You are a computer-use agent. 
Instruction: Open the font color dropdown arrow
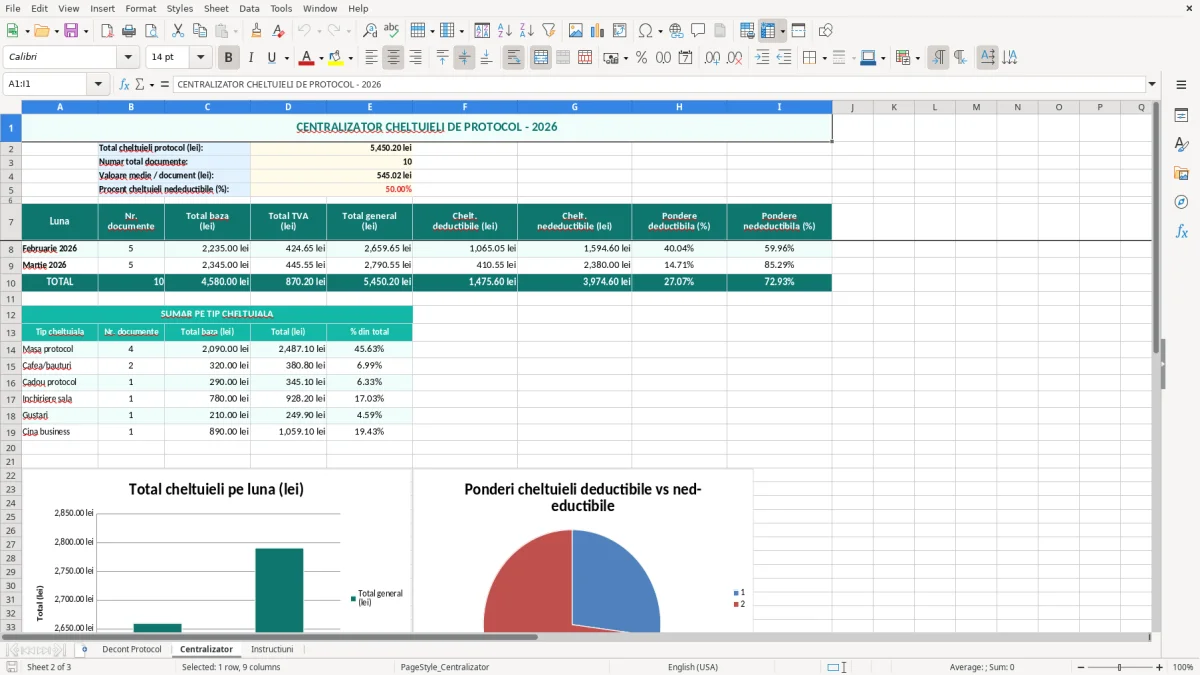pos(321,58)
